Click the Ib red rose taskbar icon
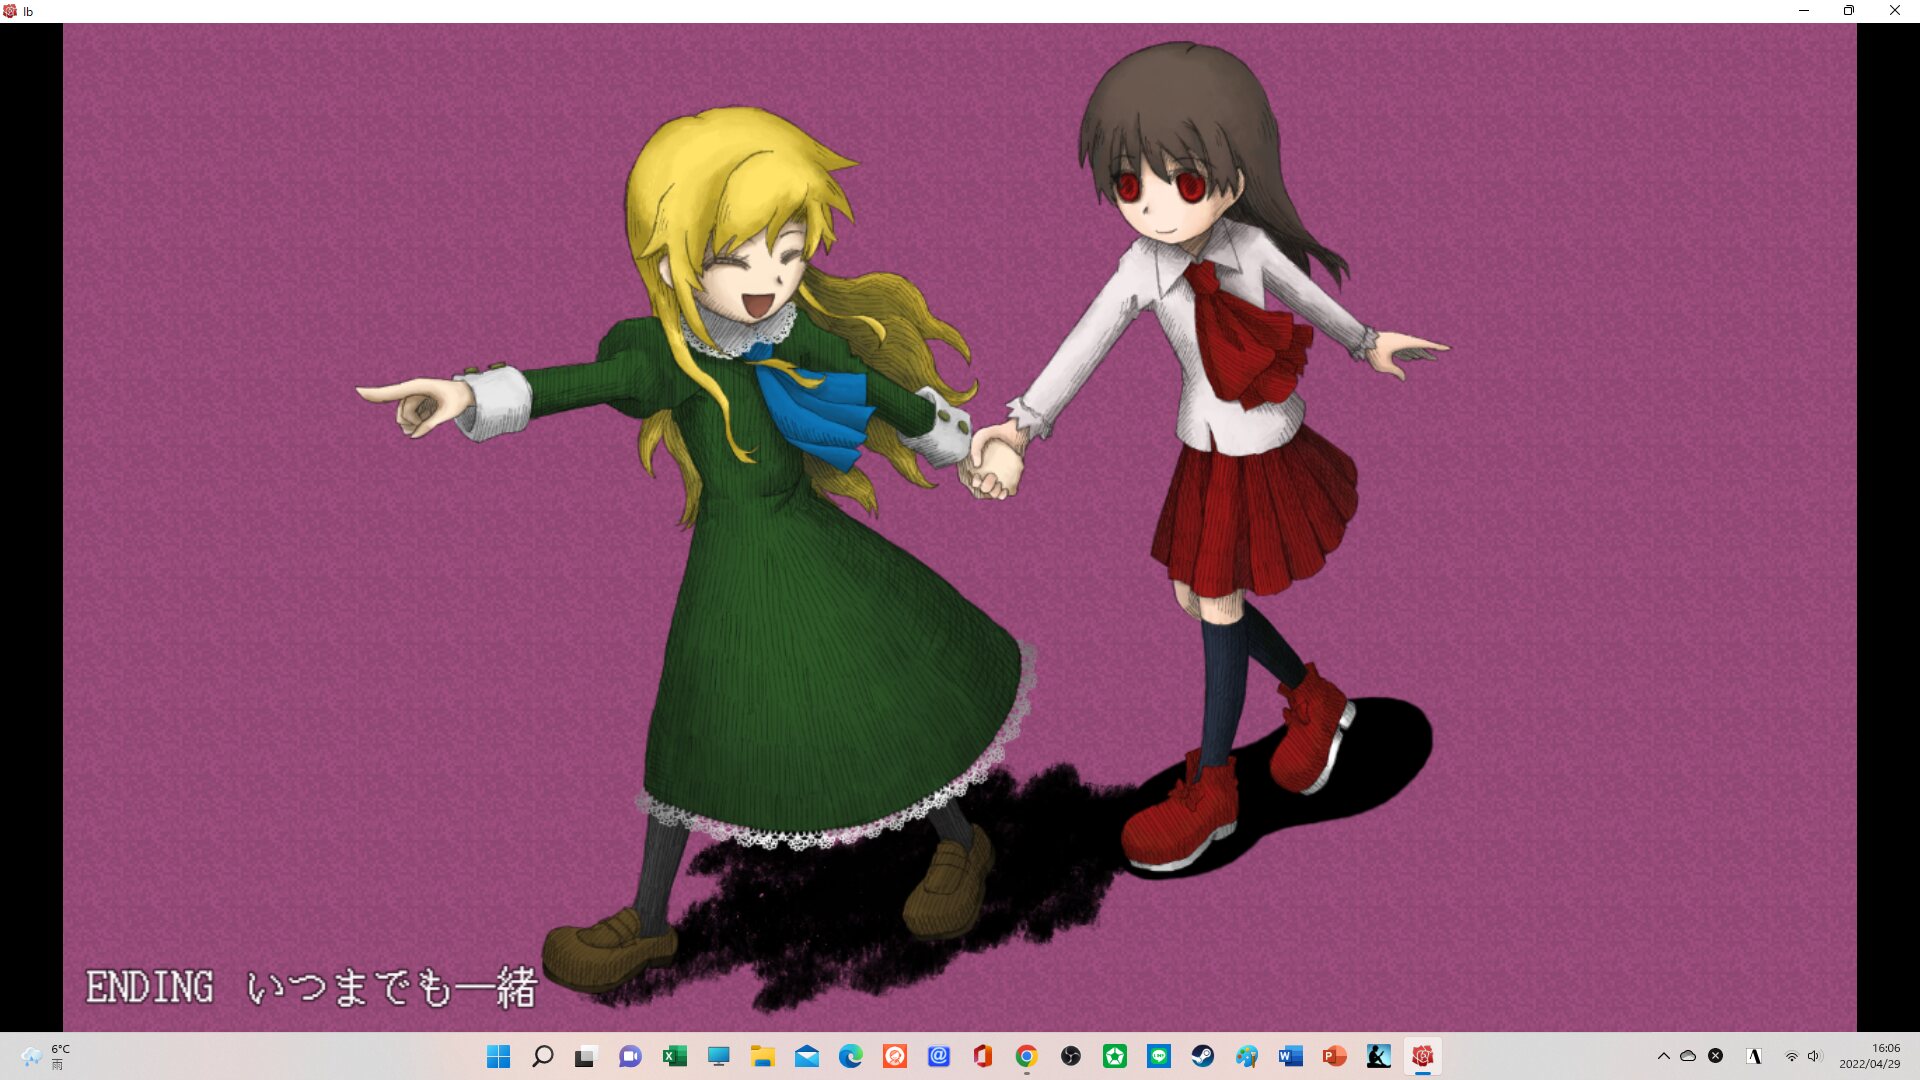 coord(1422,1056)
